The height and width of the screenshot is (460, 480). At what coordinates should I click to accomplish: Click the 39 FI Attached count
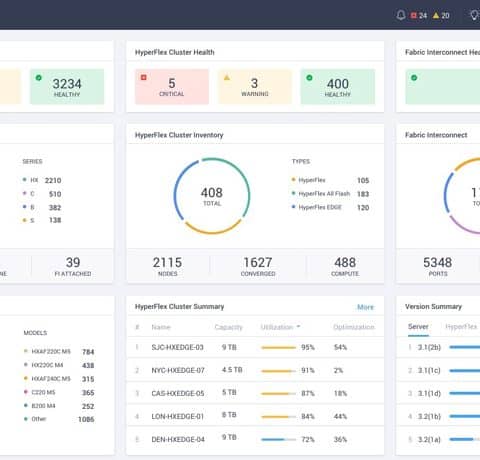73,266
